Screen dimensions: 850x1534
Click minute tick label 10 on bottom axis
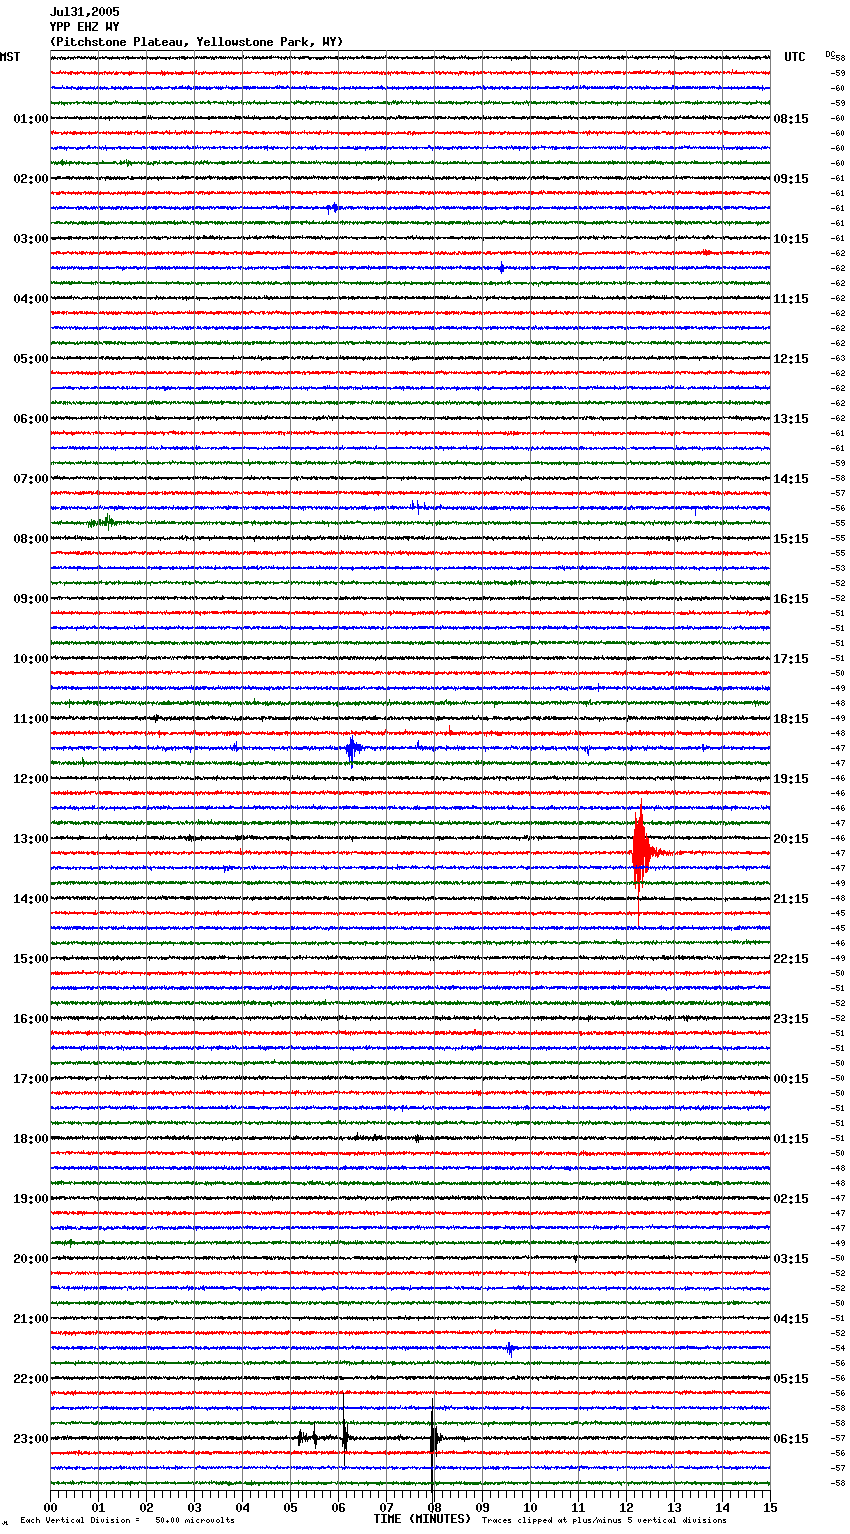coord(530,1507)
